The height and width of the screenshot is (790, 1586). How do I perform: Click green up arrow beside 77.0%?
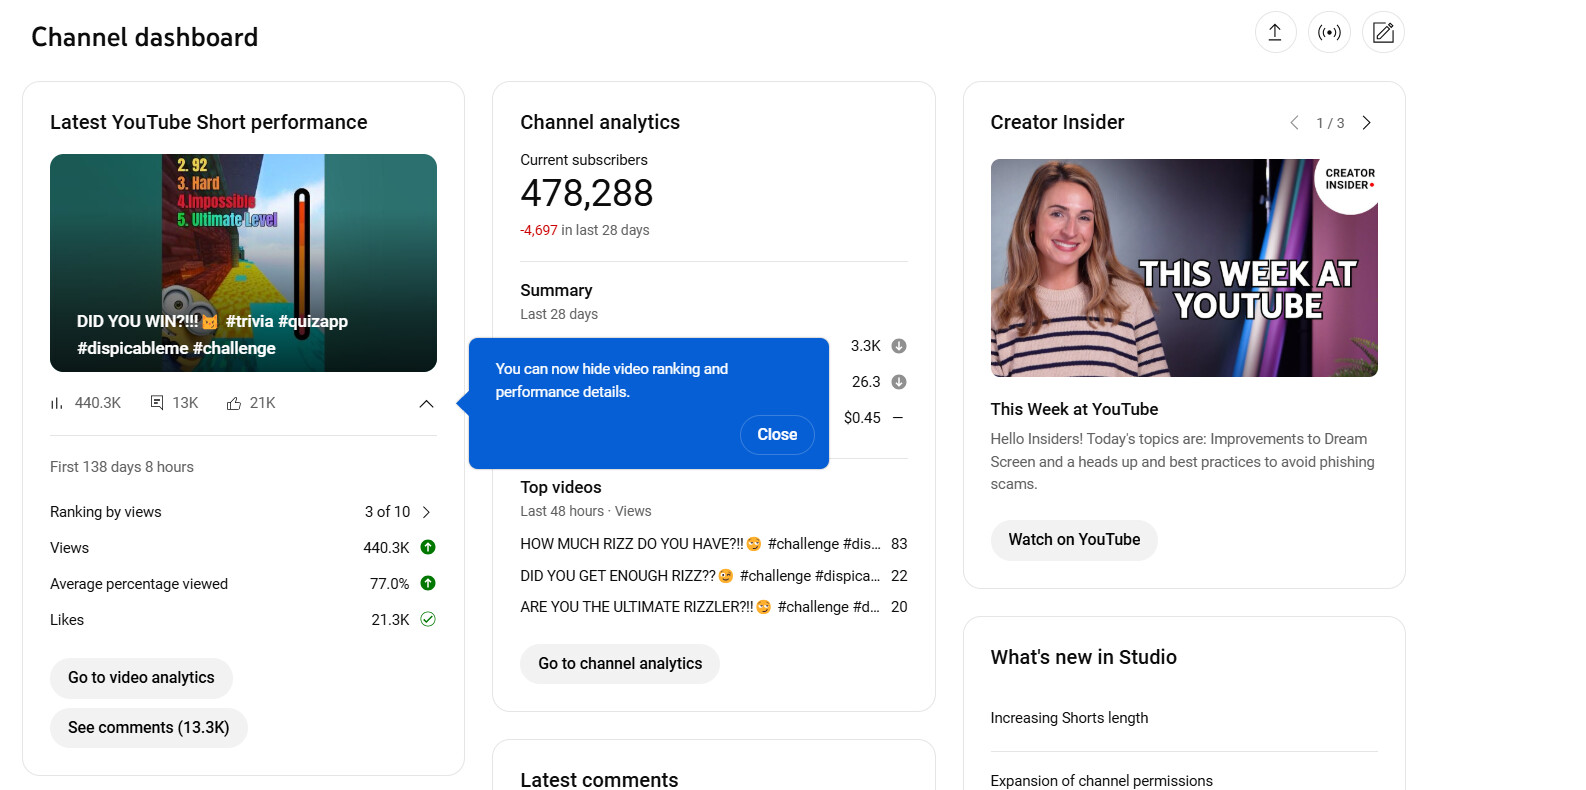point(428,583)
